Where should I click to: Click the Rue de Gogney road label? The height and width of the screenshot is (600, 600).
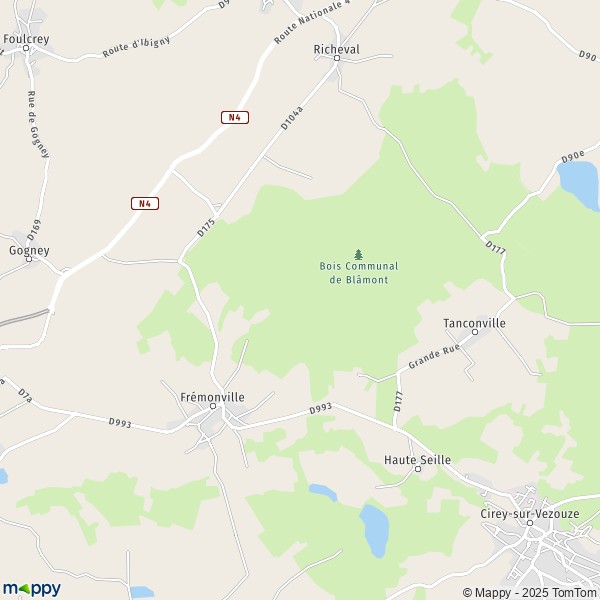(x=39, y=124)
